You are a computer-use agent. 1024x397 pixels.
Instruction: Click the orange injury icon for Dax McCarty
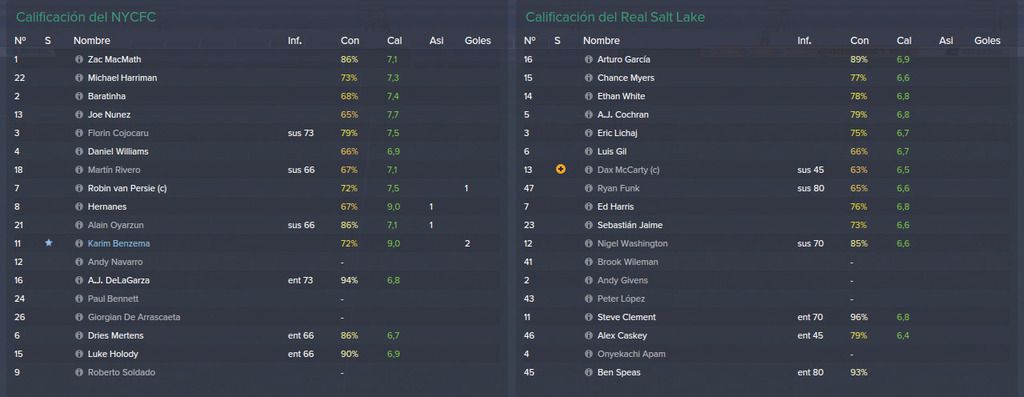coord(560,169)
